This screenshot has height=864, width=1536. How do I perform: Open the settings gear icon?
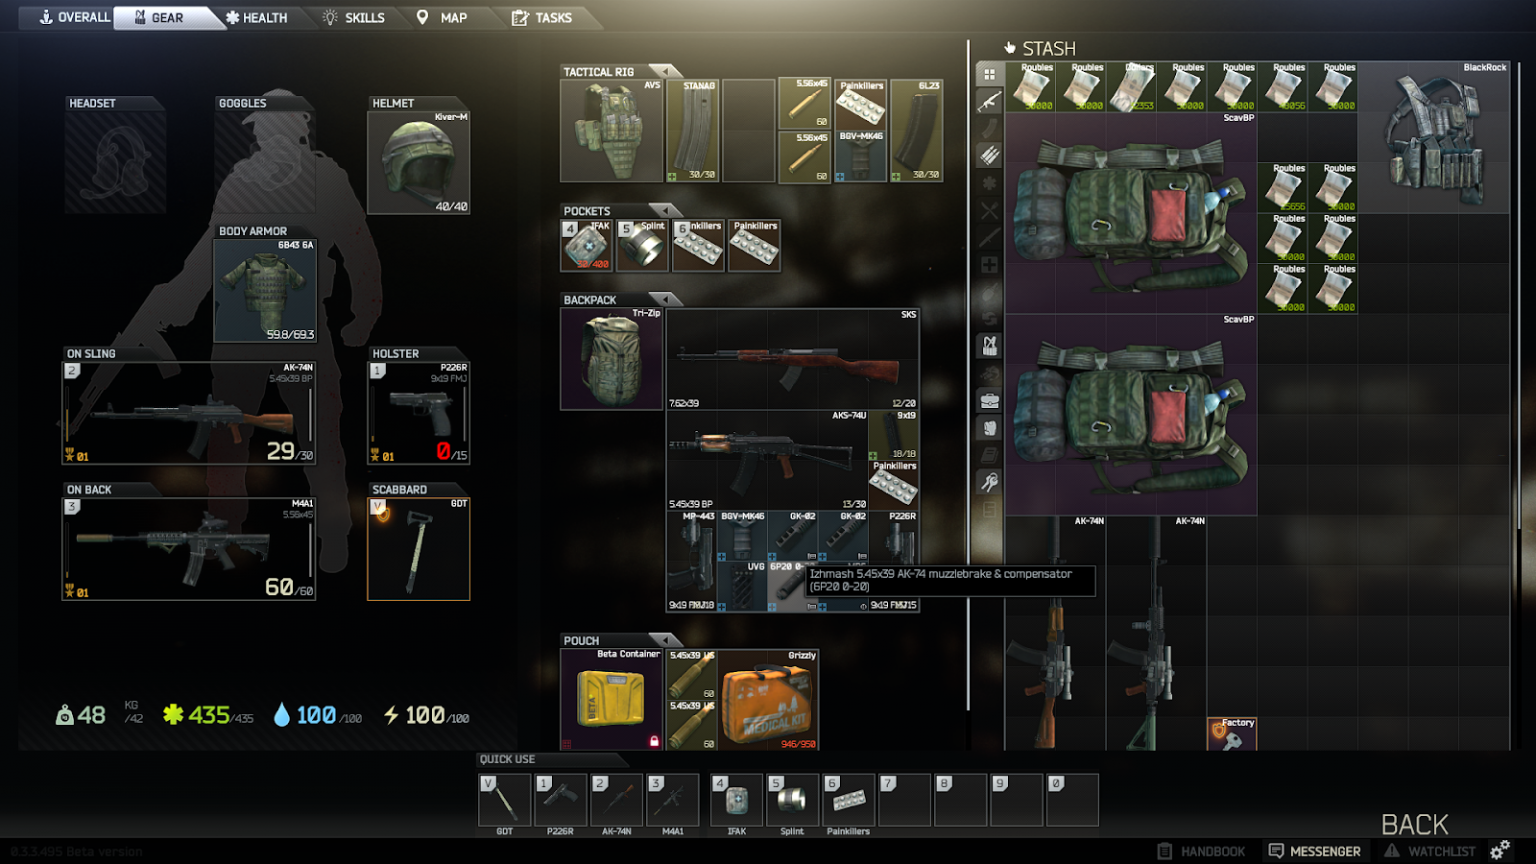[1500, 850]
